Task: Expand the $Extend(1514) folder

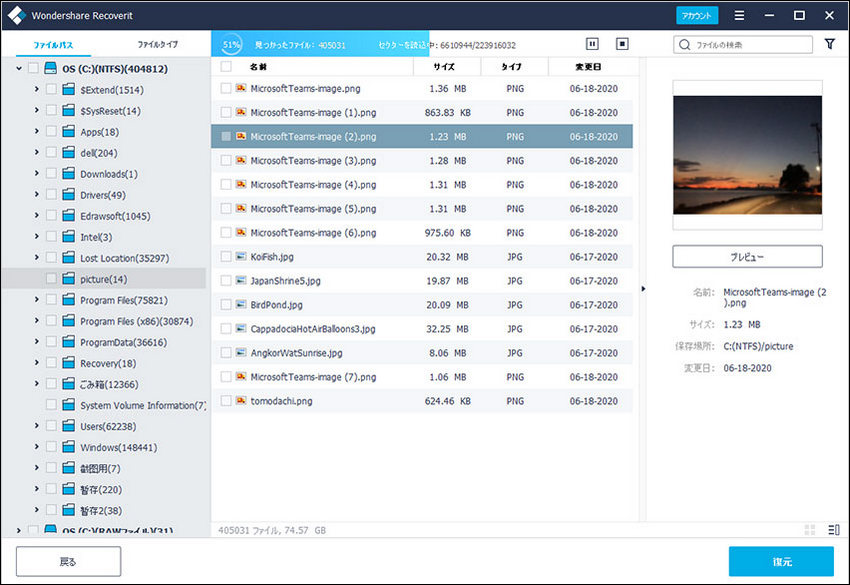Action: click(x=36, y=89)
